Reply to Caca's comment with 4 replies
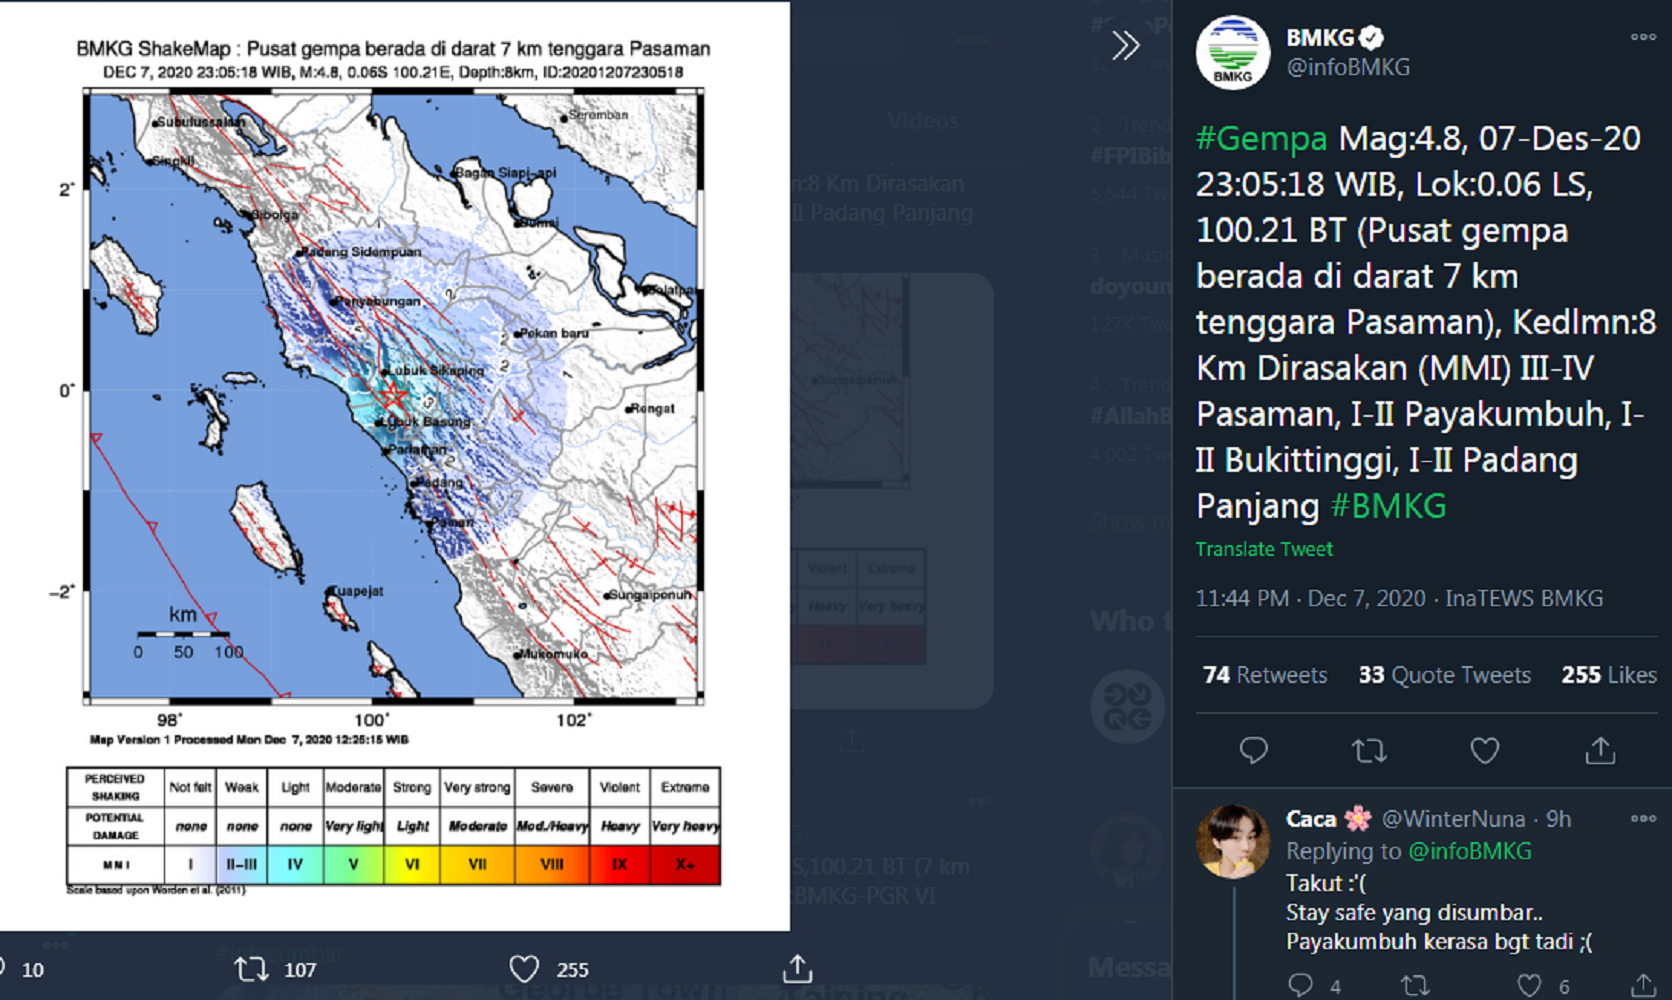 (1300, 985)
